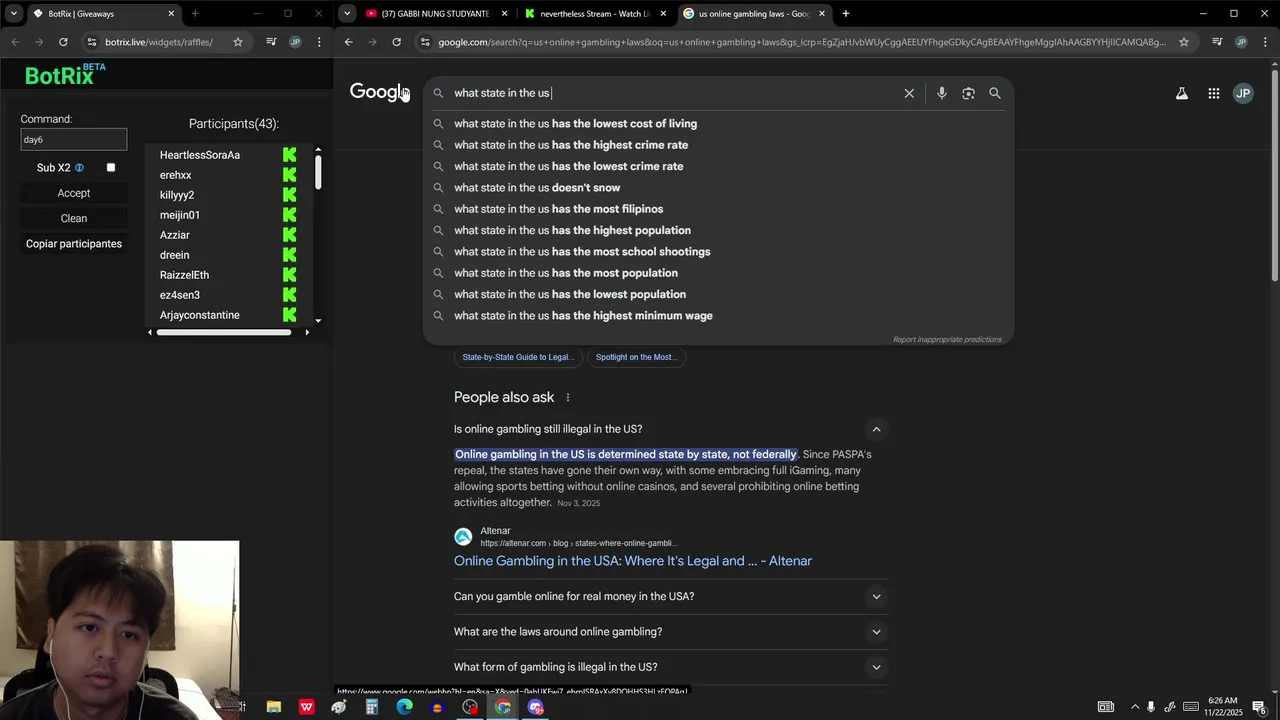Click the Google search text field

pos(673,93)
